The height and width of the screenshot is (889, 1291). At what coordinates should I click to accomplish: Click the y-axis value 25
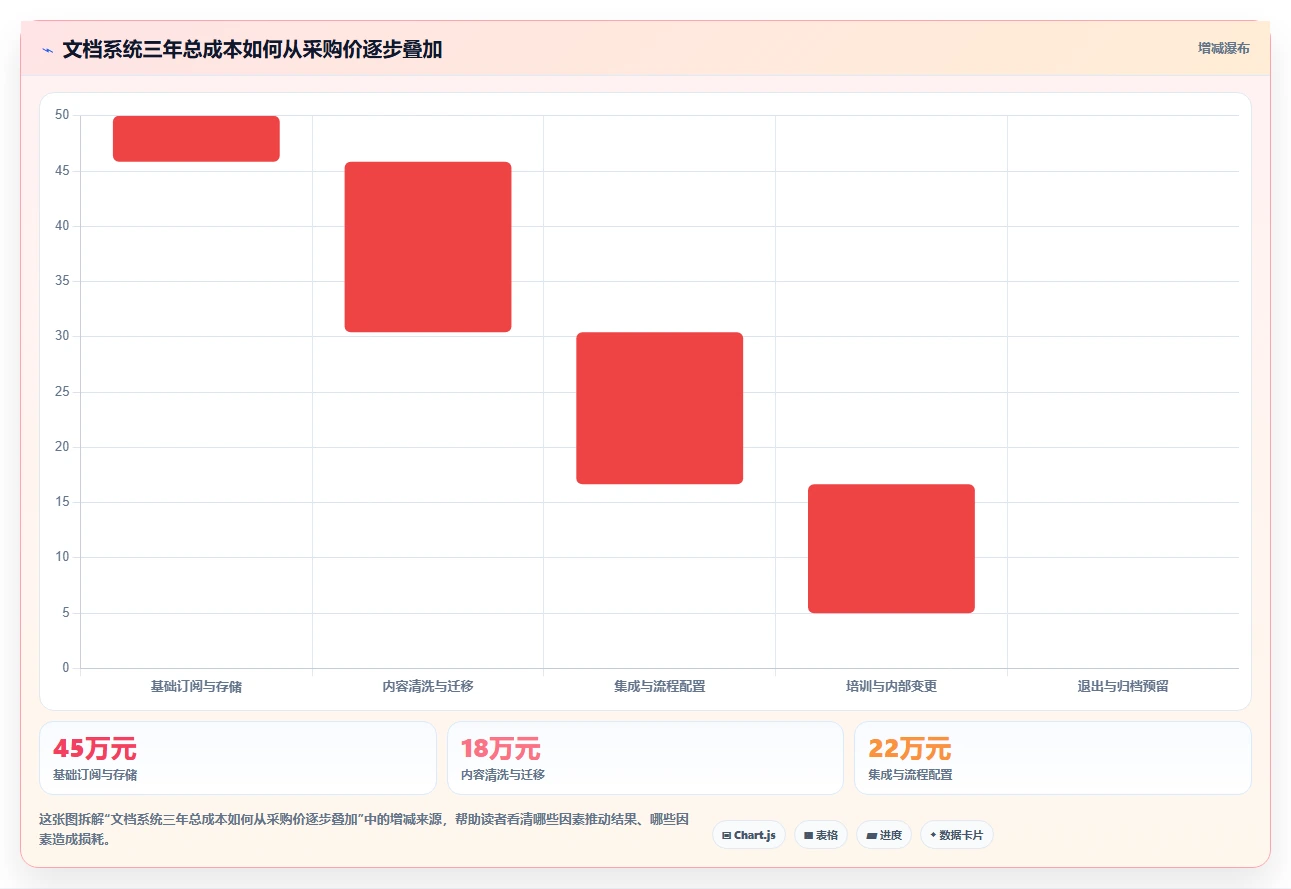coord(62,392)
